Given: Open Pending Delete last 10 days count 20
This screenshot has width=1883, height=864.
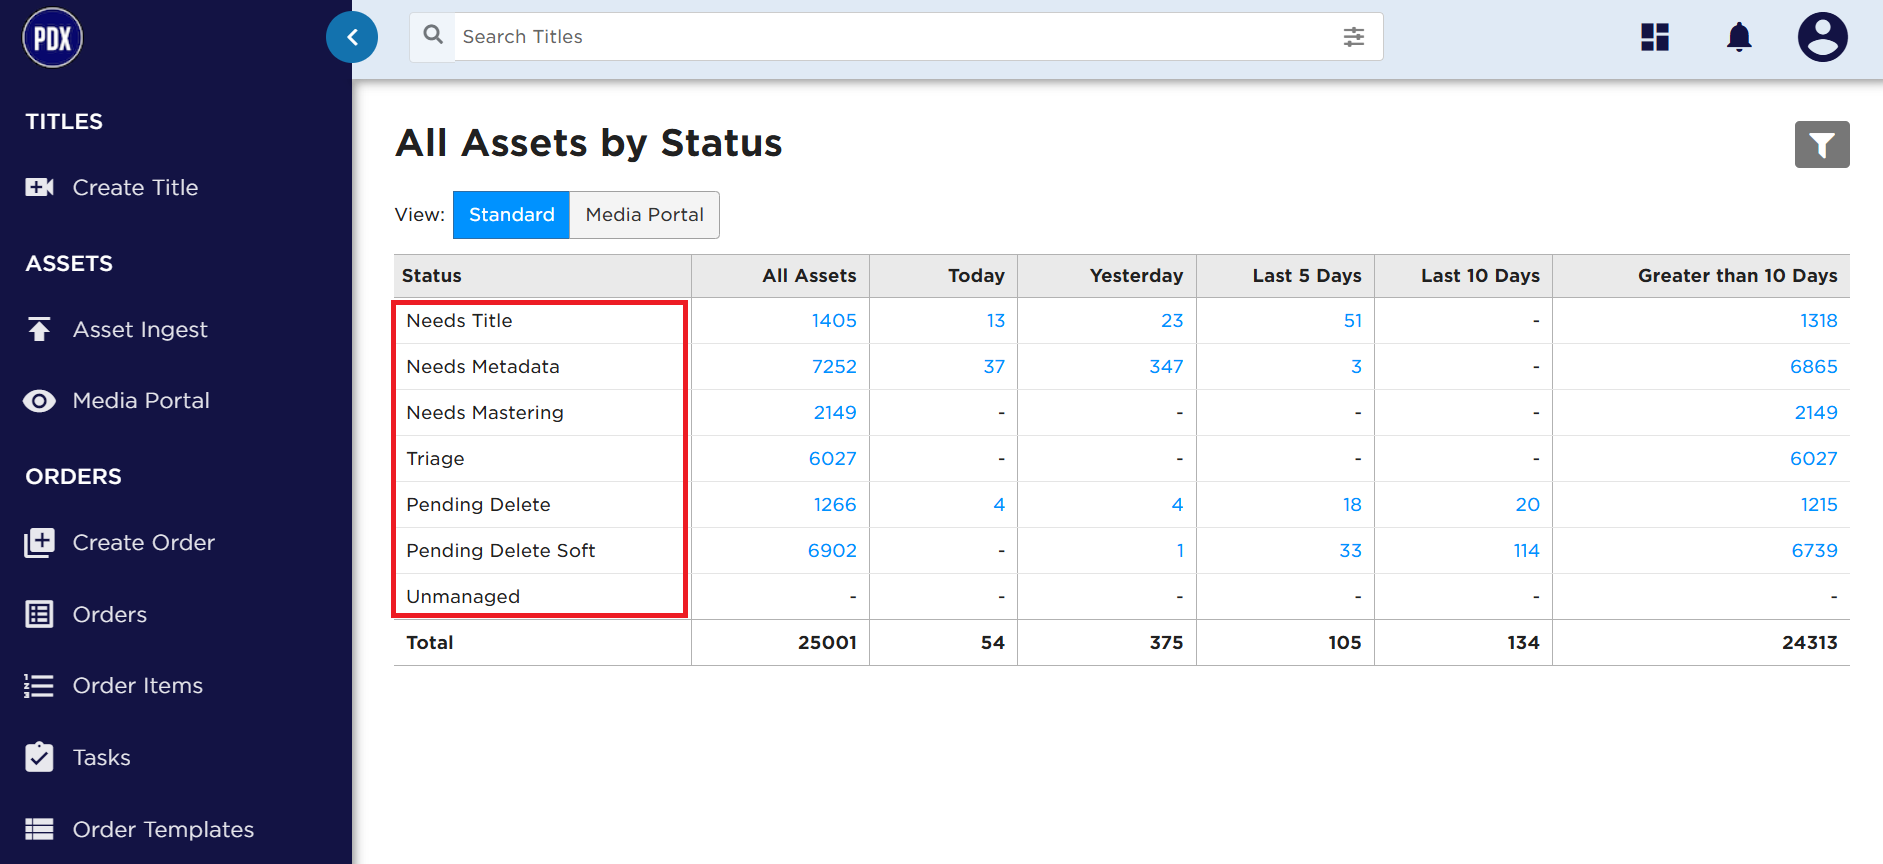Looking at the screenshot, I should click(x=1528, y=505).
